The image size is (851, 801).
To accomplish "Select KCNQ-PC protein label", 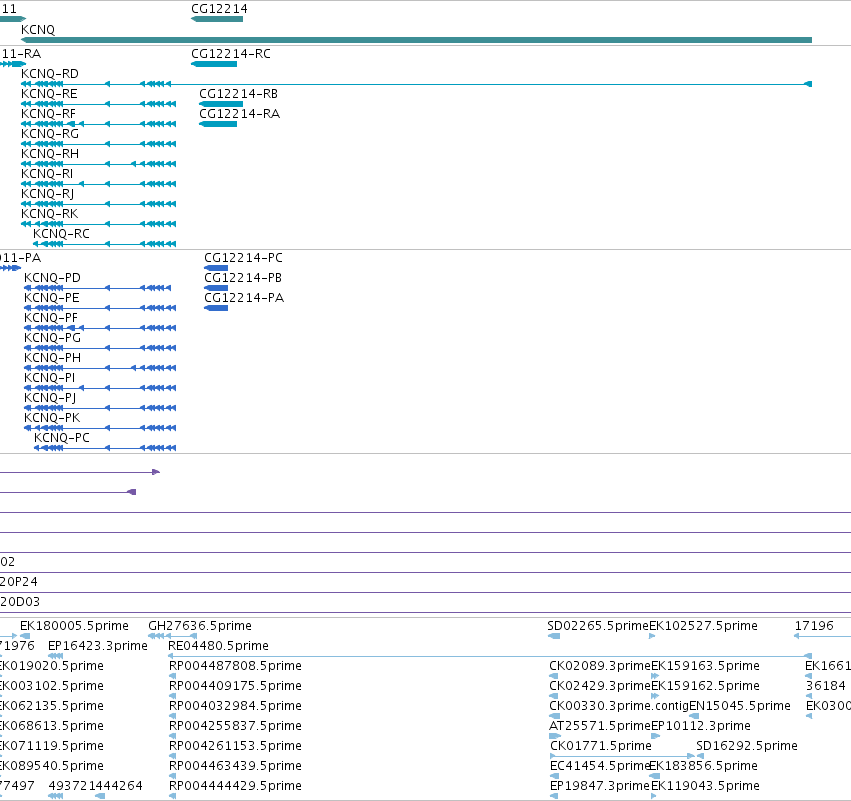I will (62, 438).
